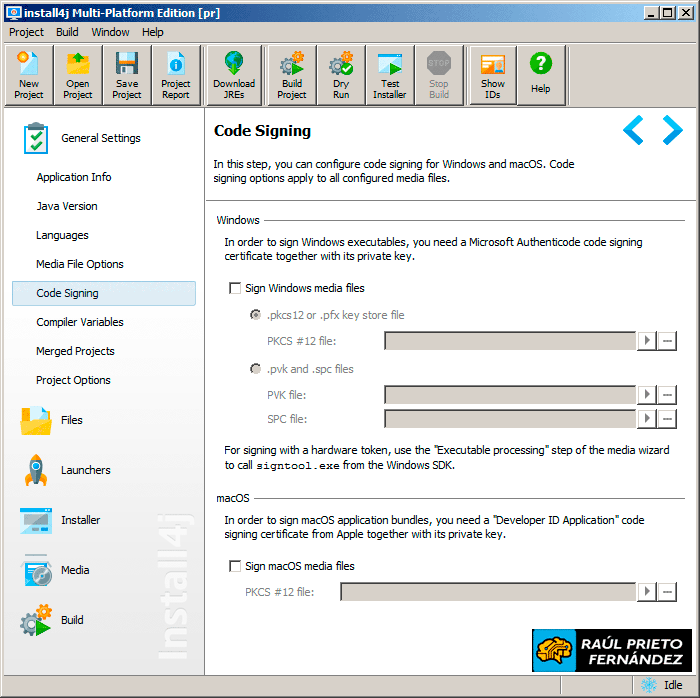Select Application Info in sidebar
The width and height of the screenshot is (700, 698).
click(74, 177)
